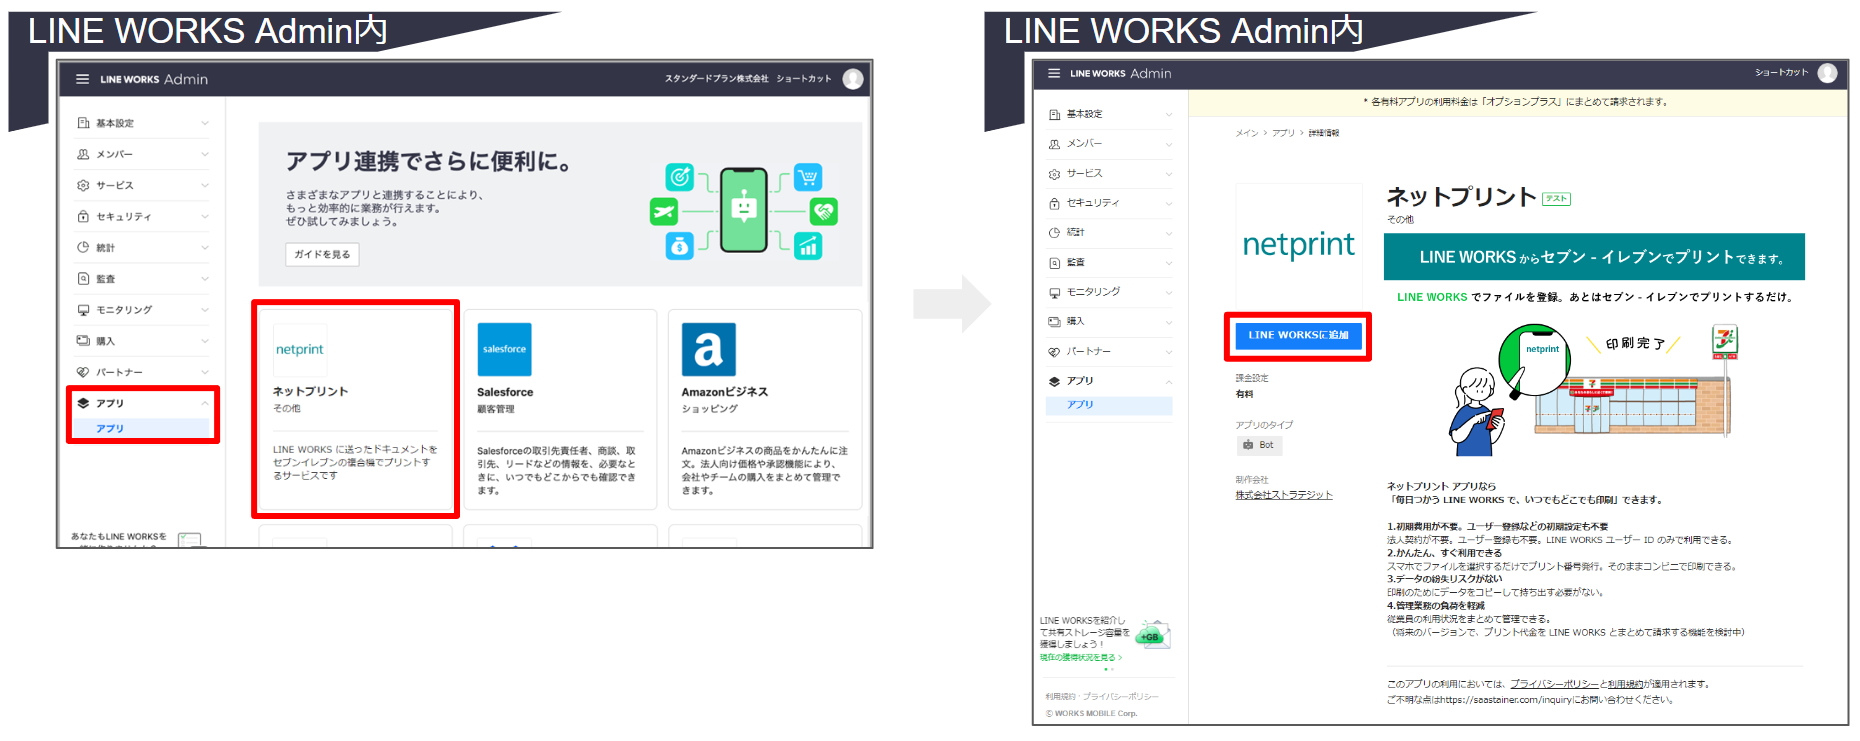Select アプリ sub-item in left sidebar

pyautogui.click(x=143, y=428)
